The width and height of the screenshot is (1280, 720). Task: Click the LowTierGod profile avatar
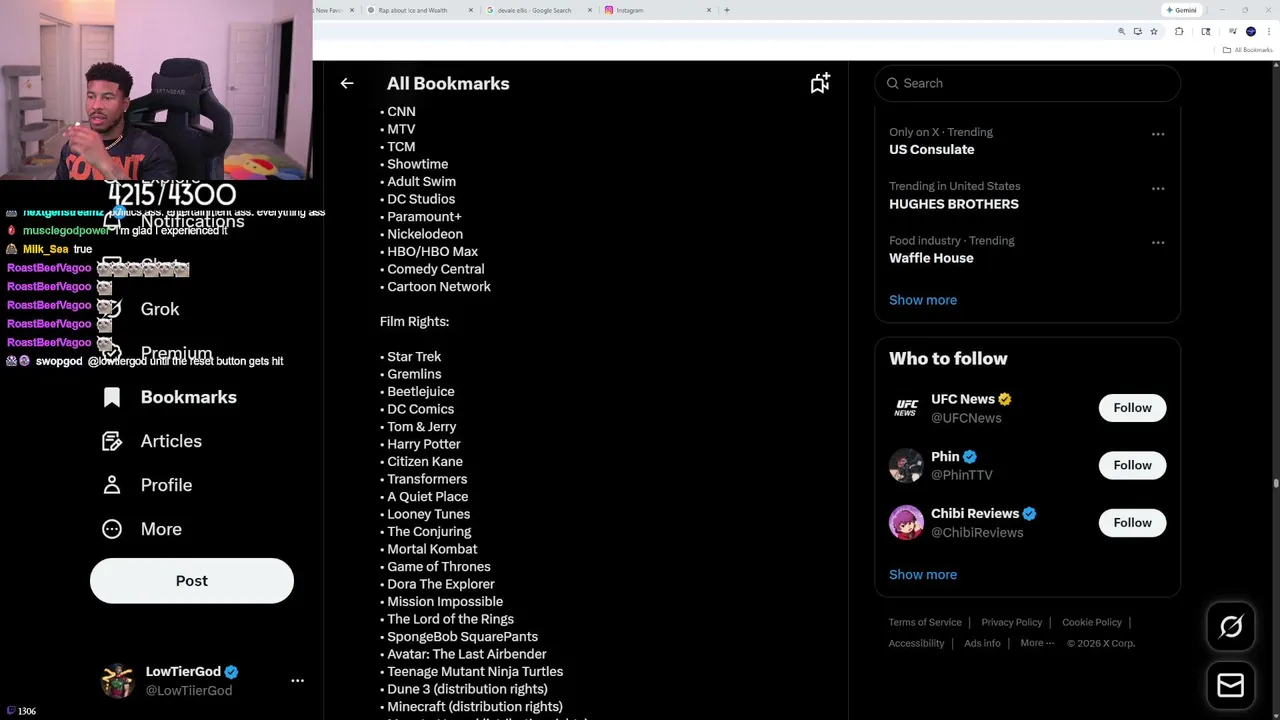pos(118,680)
